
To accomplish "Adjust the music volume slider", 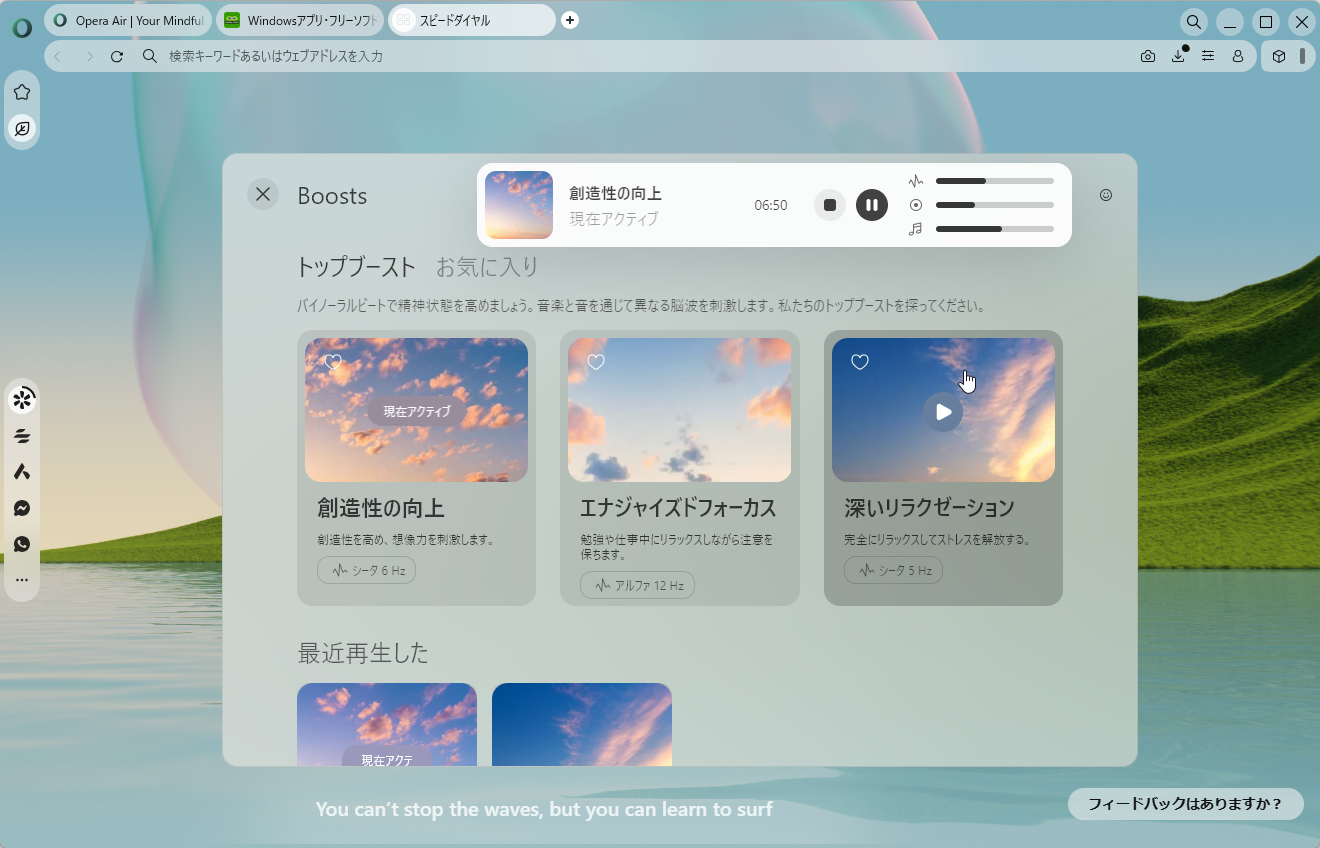I will tap(995, 229).
